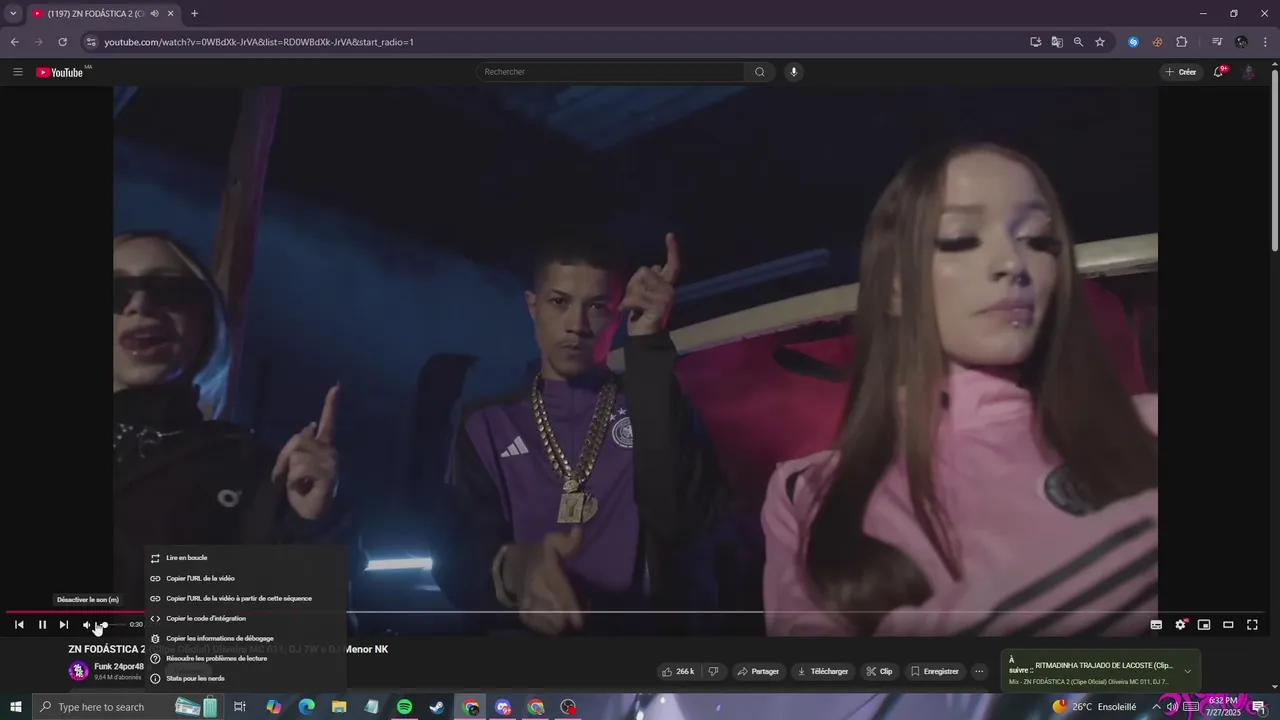
Task: Open the notifications bell
Action: (1219, 72)
